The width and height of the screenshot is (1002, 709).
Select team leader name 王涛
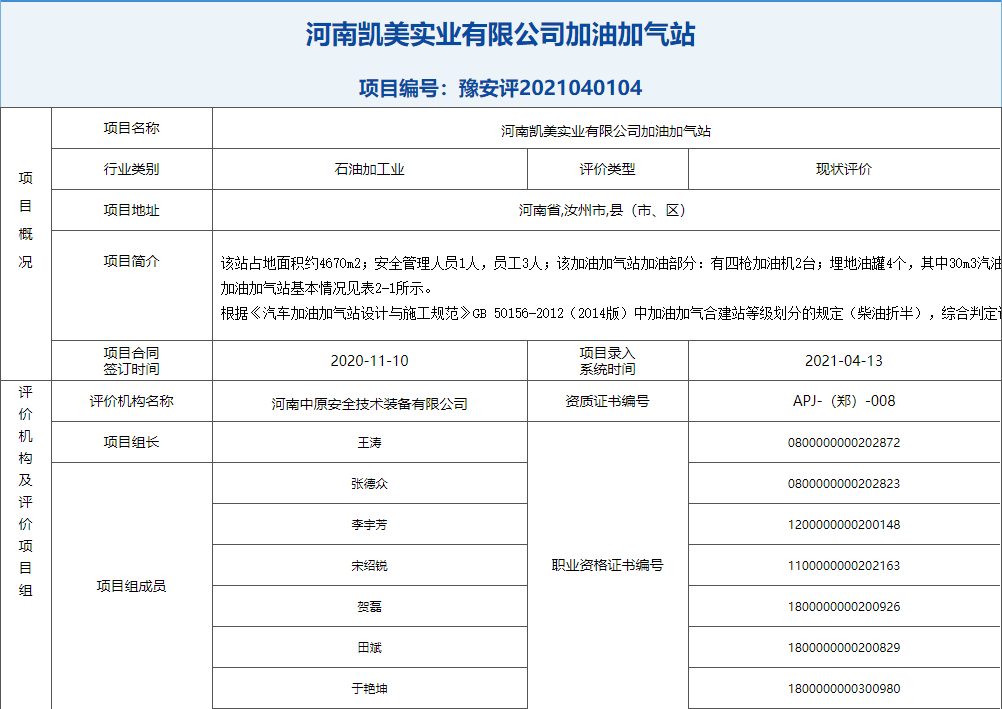point(369,442)
